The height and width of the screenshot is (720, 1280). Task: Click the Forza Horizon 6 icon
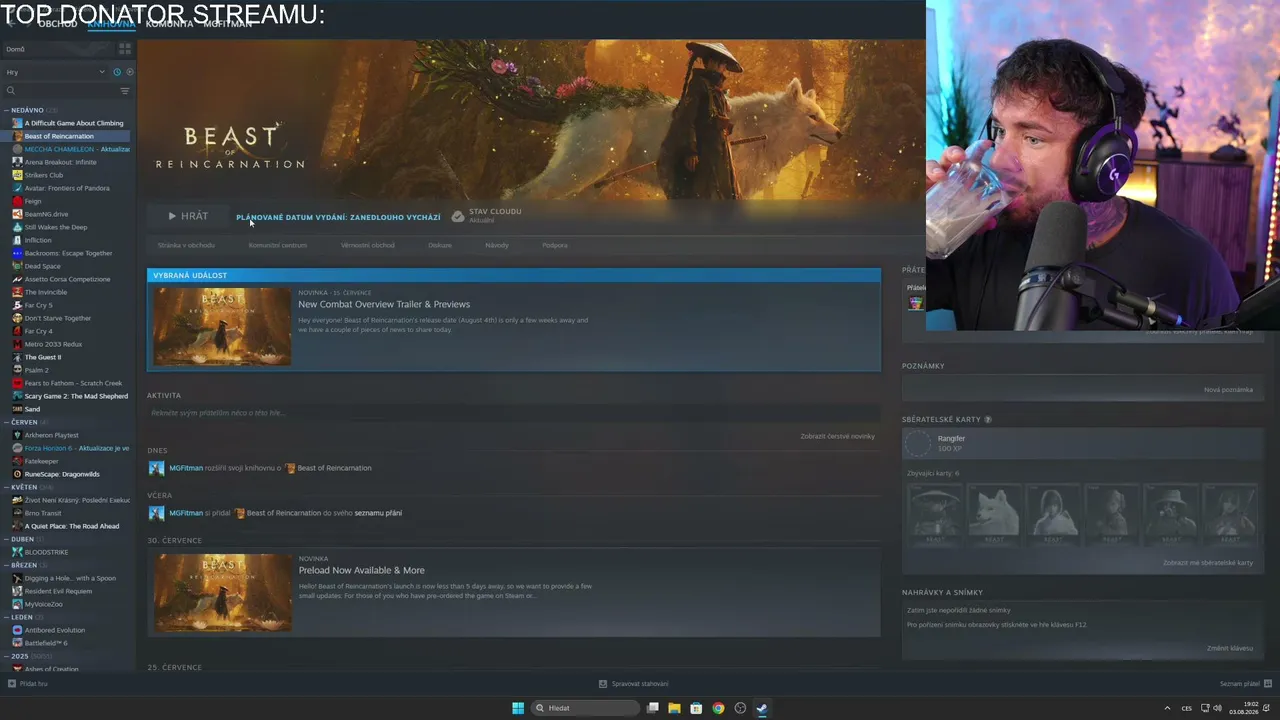pos(18,448)
